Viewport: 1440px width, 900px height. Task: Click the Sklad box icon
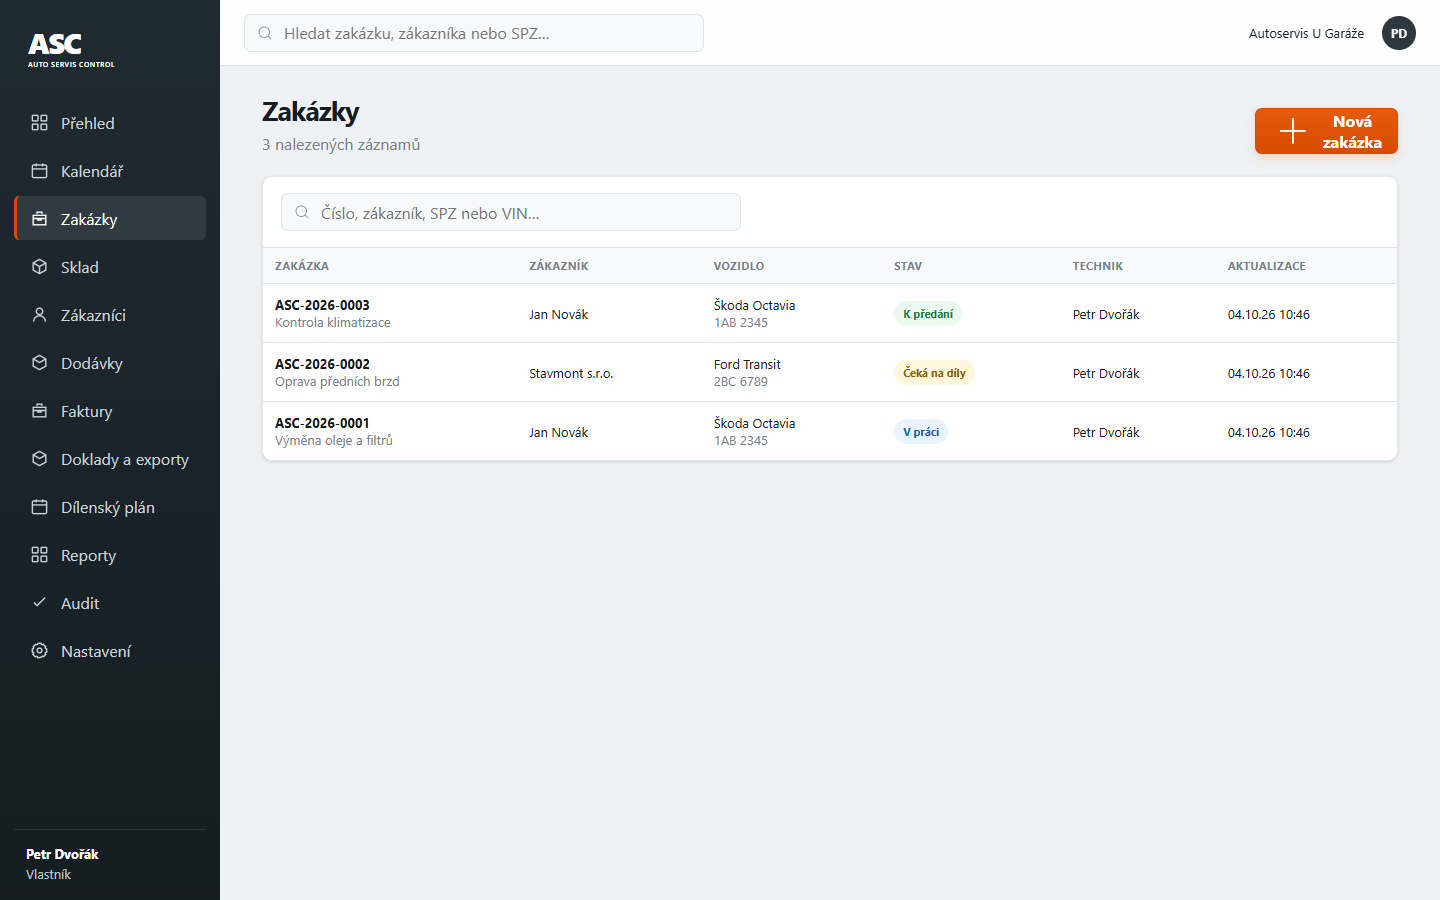39,267
